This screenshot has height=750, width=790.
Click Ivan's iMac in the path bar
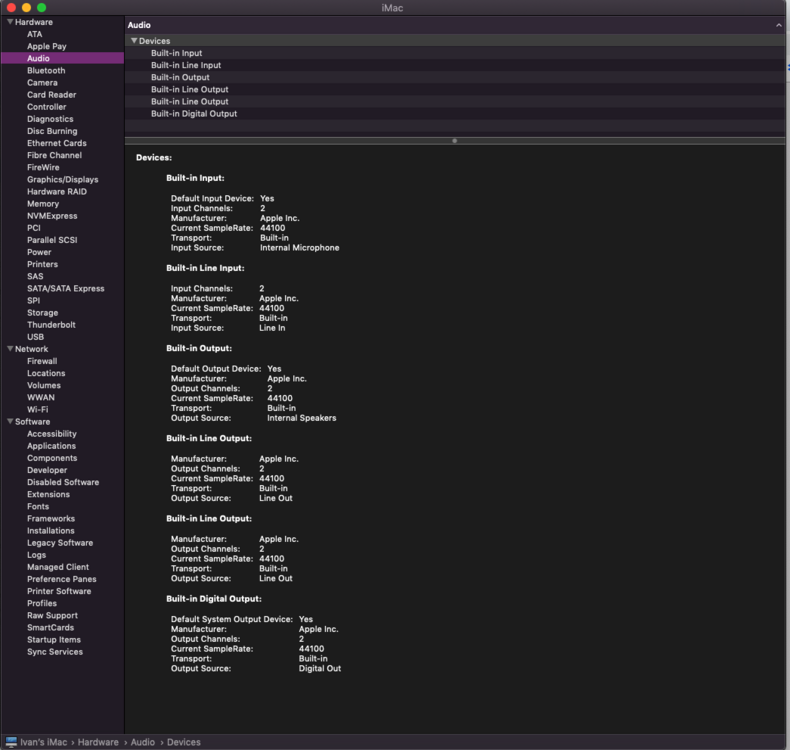43,742
